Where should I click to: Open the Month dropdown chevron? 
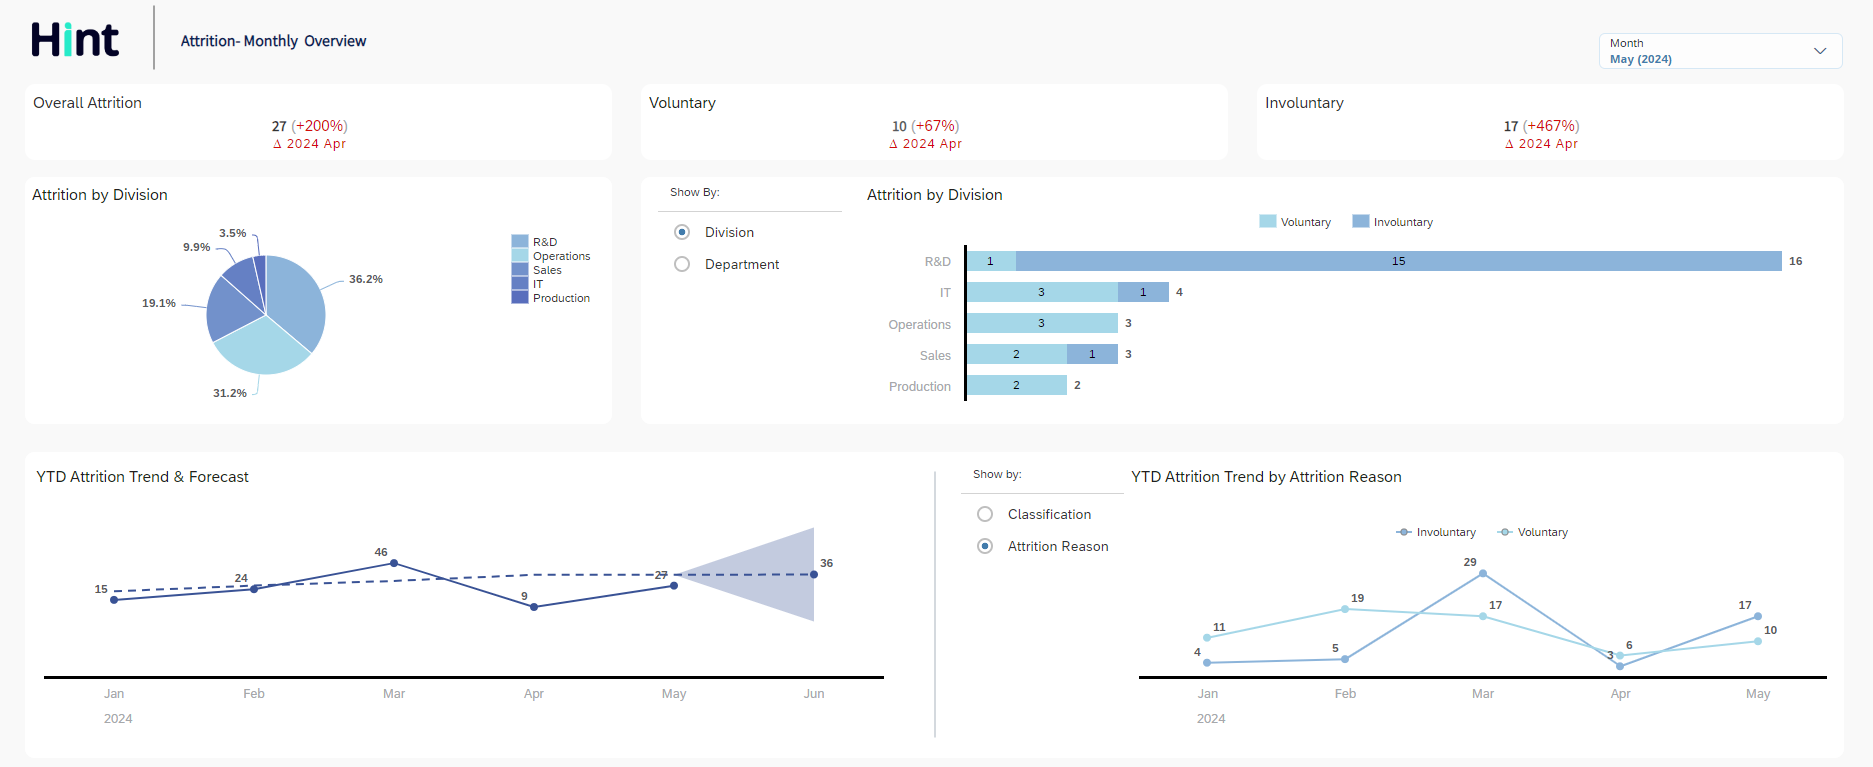click(1820, 51)
